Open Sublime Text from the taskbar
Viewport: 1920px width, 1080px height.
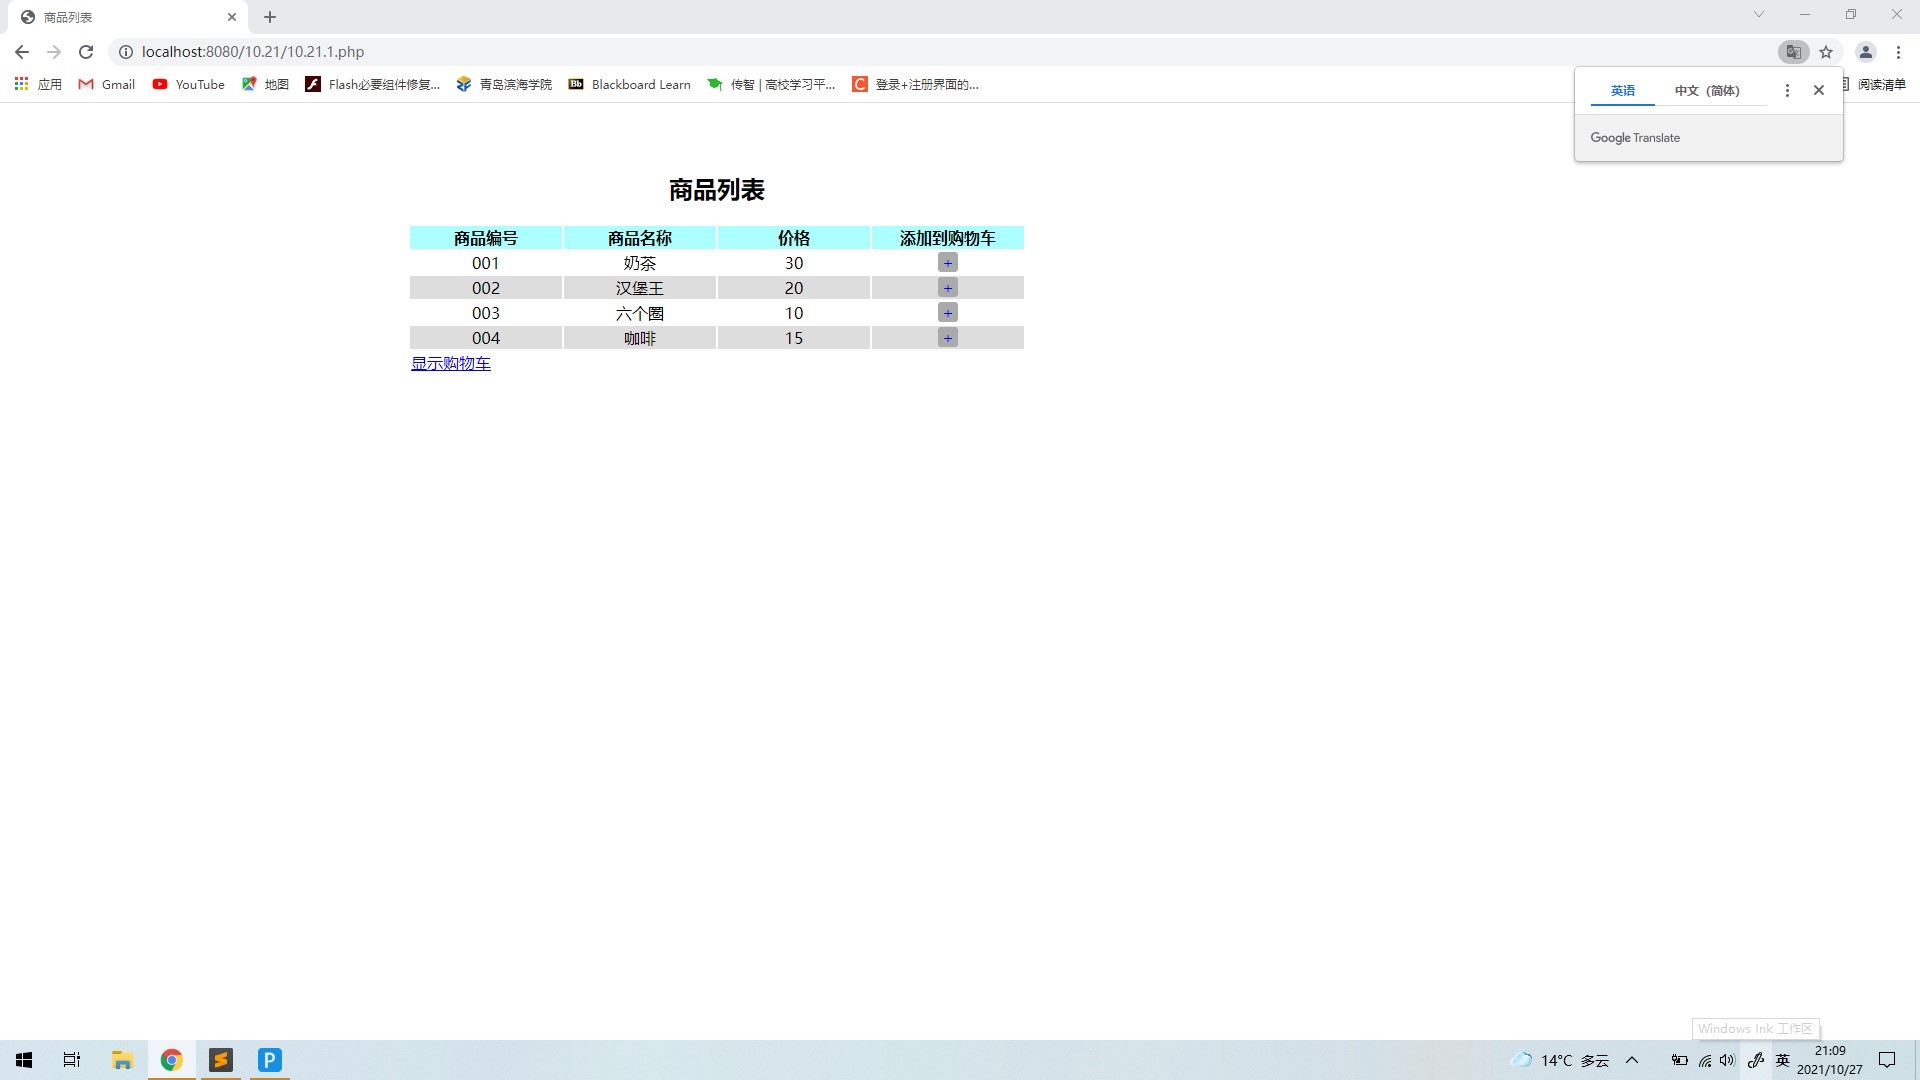(221, 1060)
